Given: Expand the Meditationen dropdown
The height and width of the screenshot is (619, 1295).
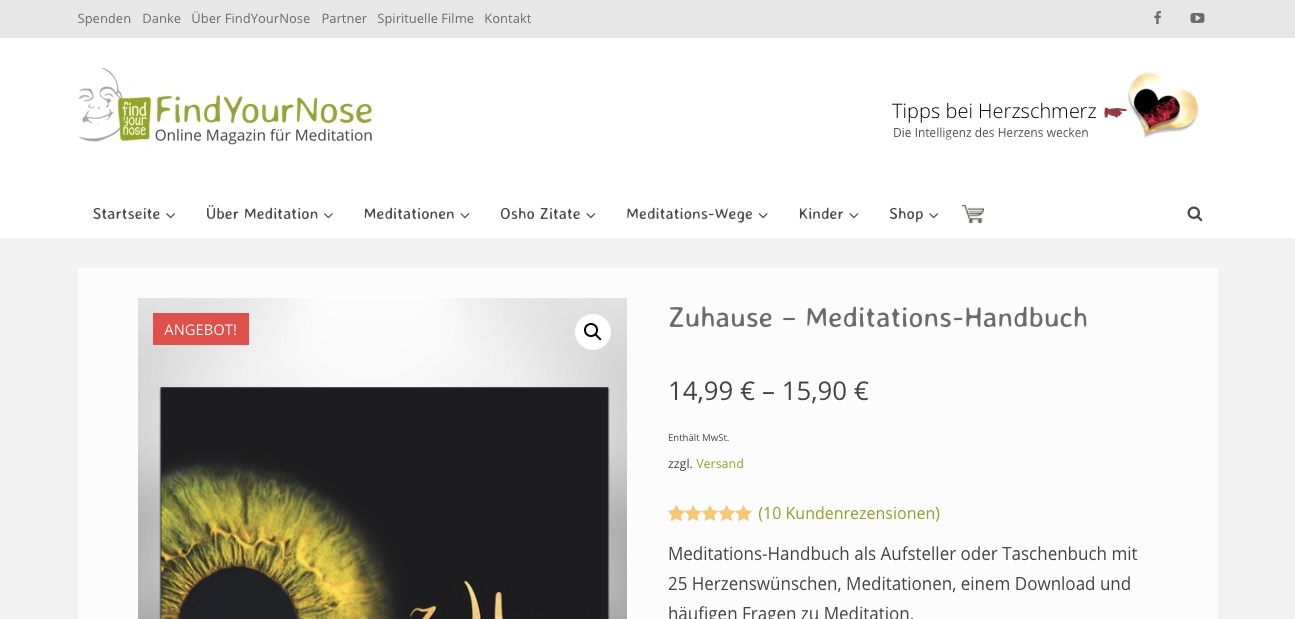Looking at the screenshot, I should [416, 214].
